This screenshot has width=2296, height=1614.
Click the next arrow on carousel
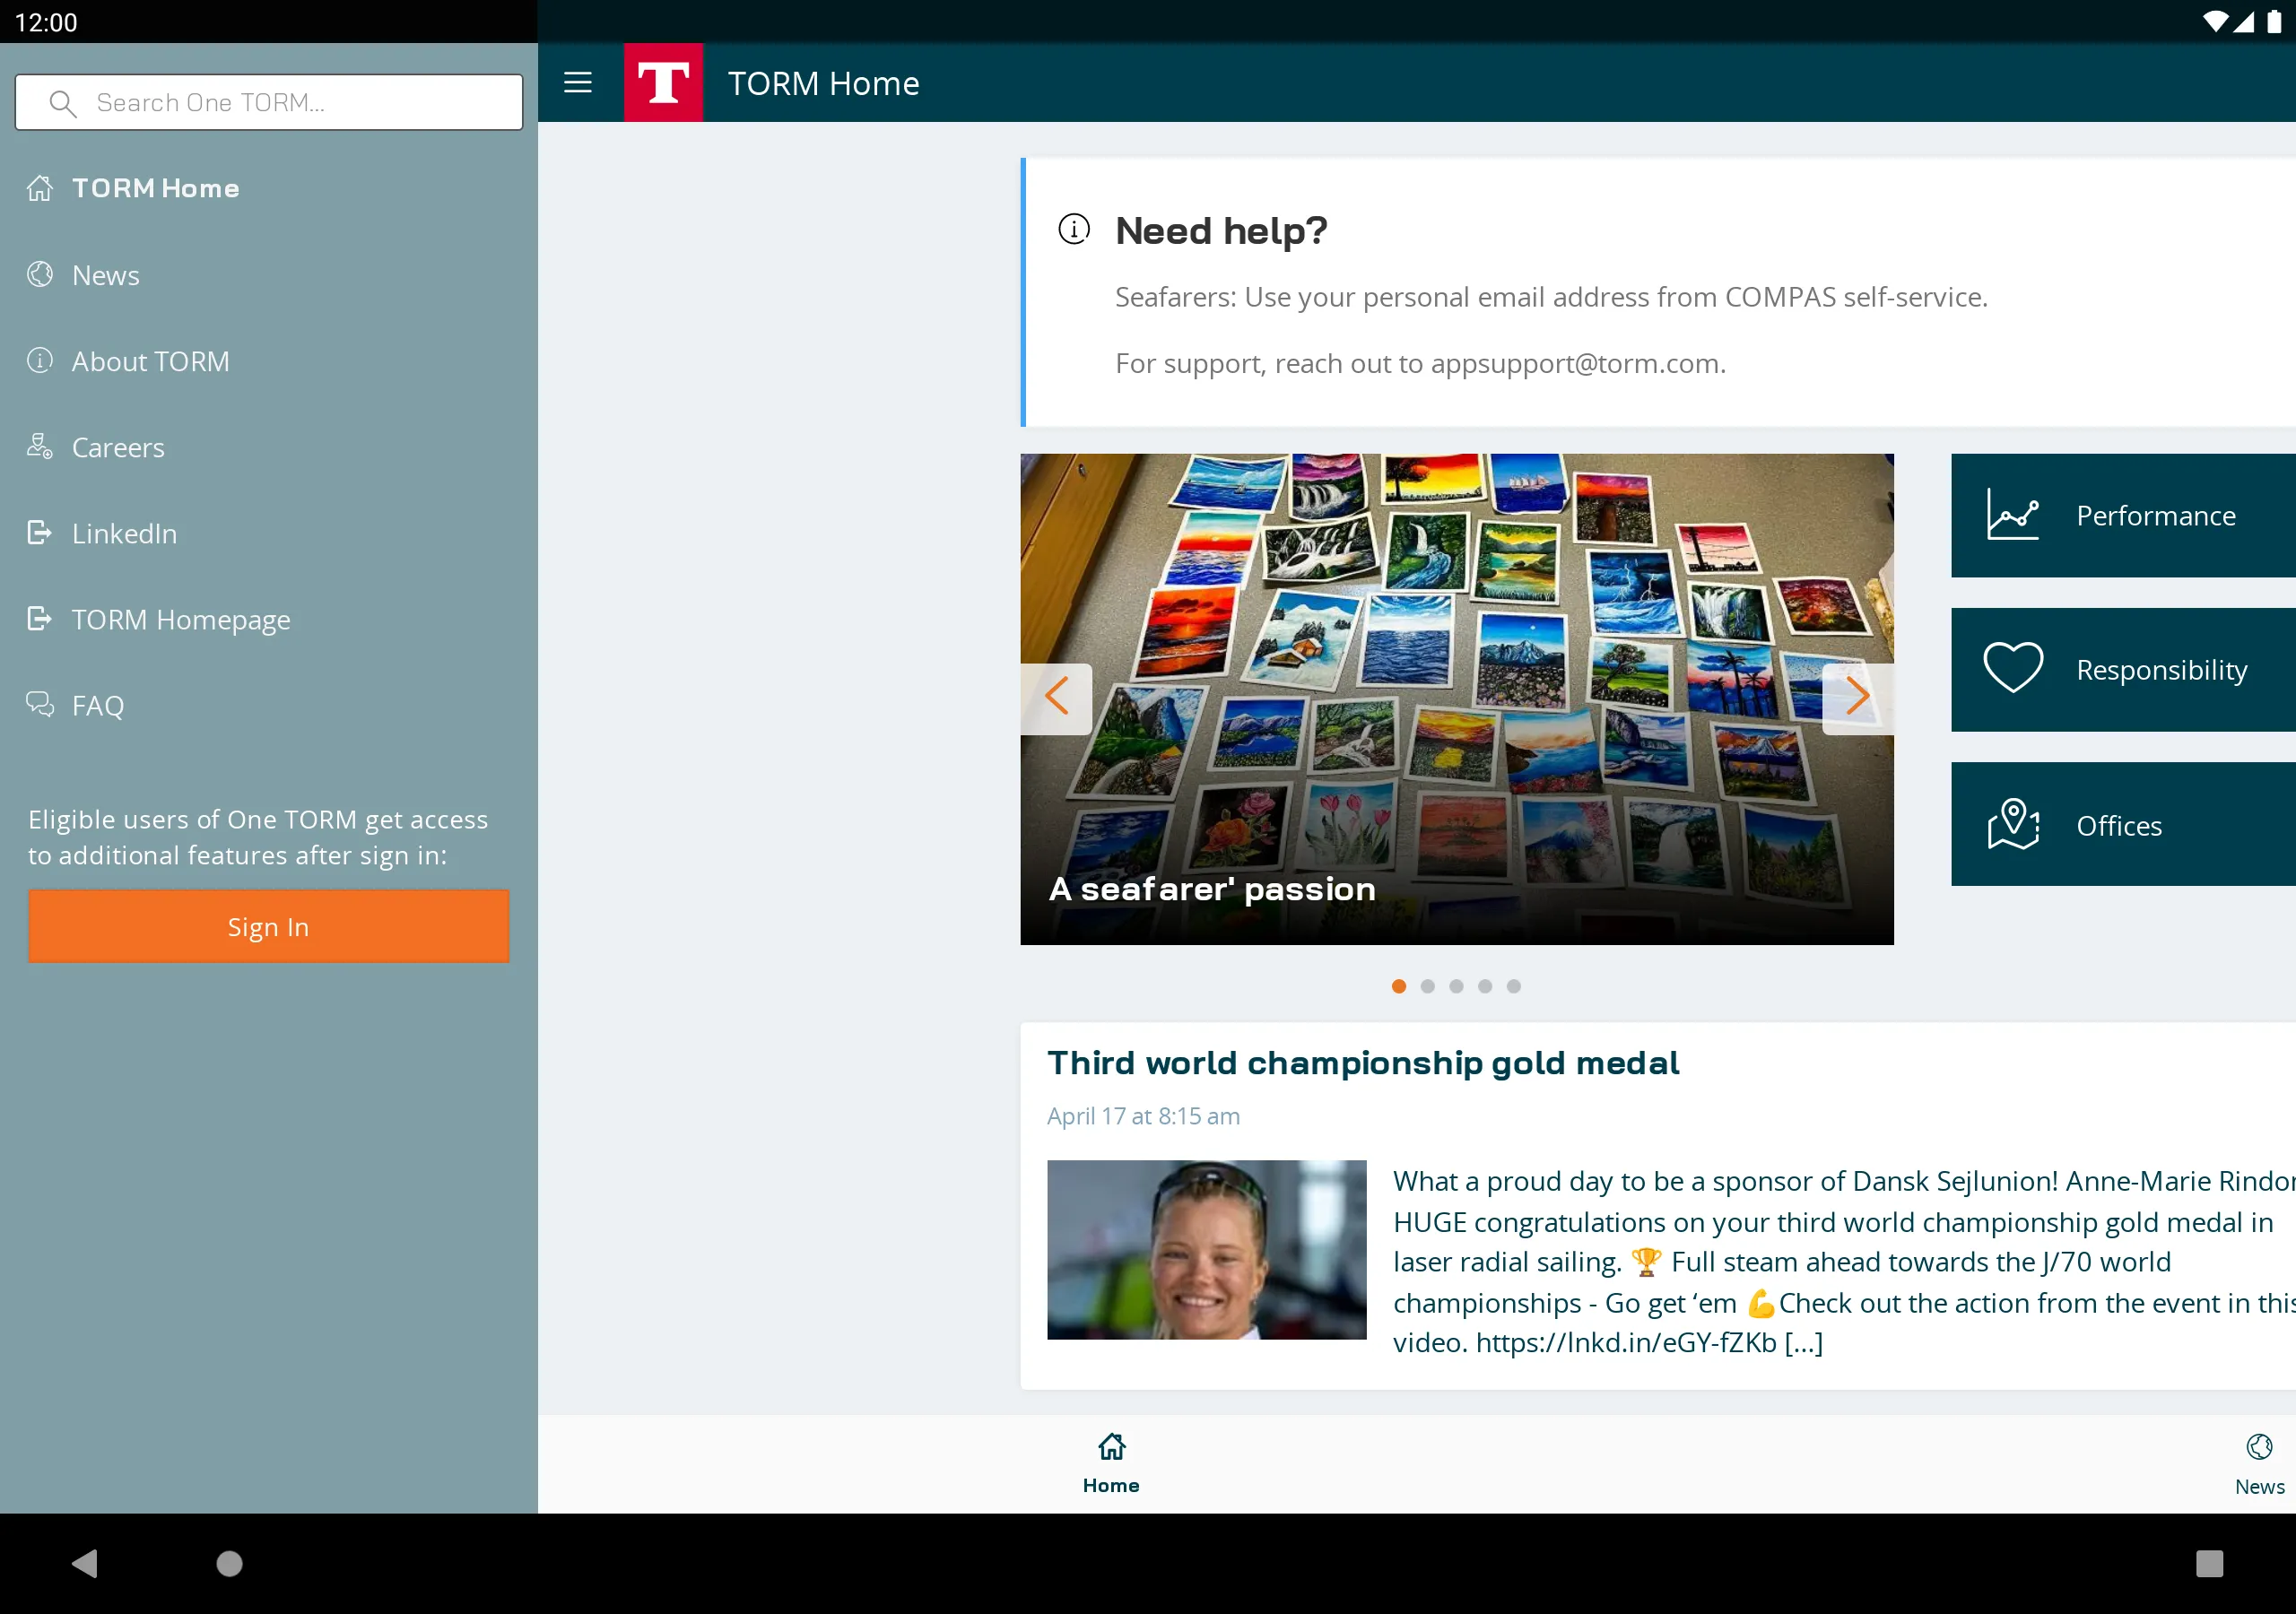click(x=1857, y=695)
